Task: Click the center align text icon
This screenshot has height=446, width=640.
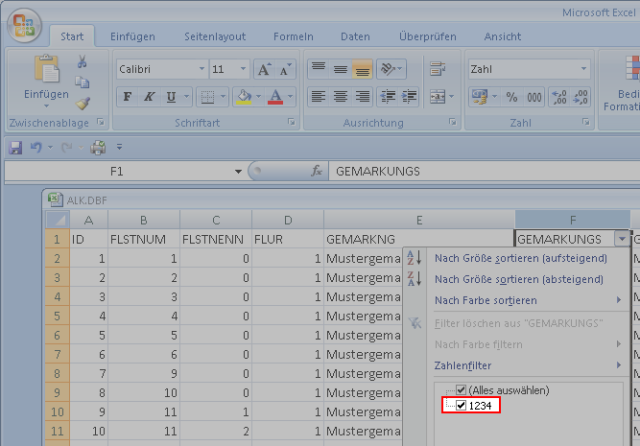Action: (x=341, y=97)
